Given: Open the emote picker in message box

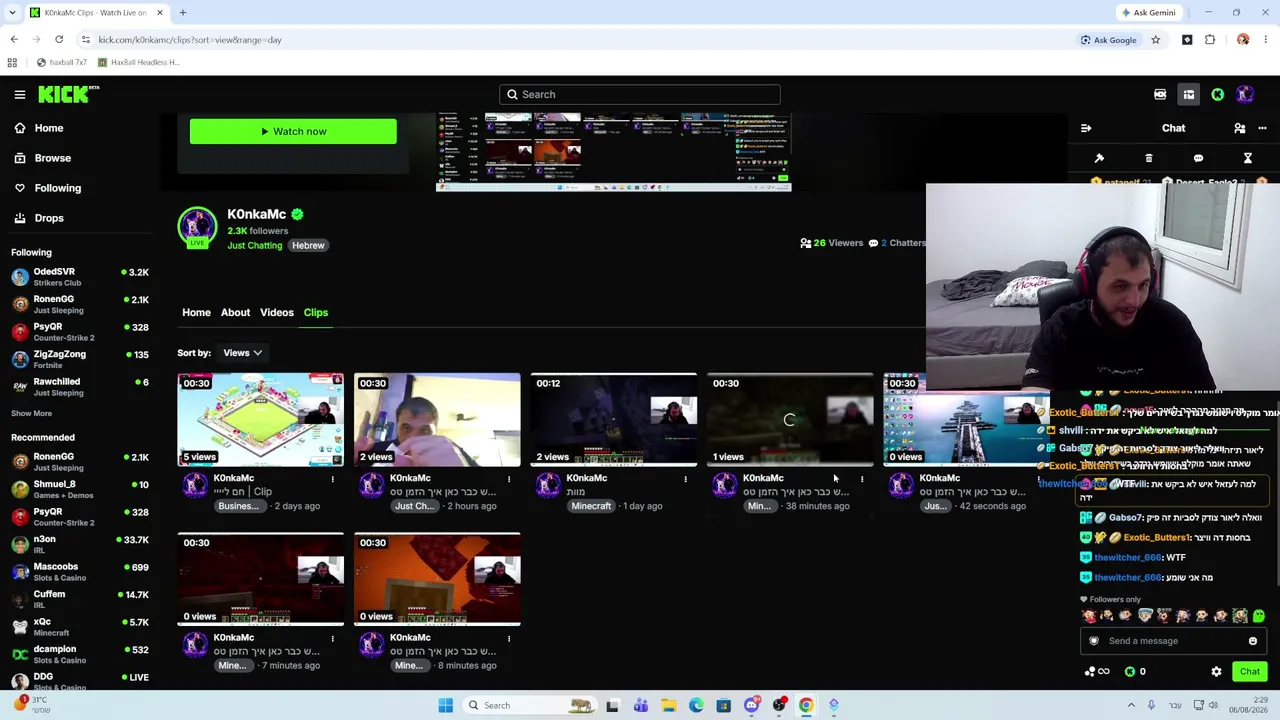Looking at the screenshot, I should 1253,641.
